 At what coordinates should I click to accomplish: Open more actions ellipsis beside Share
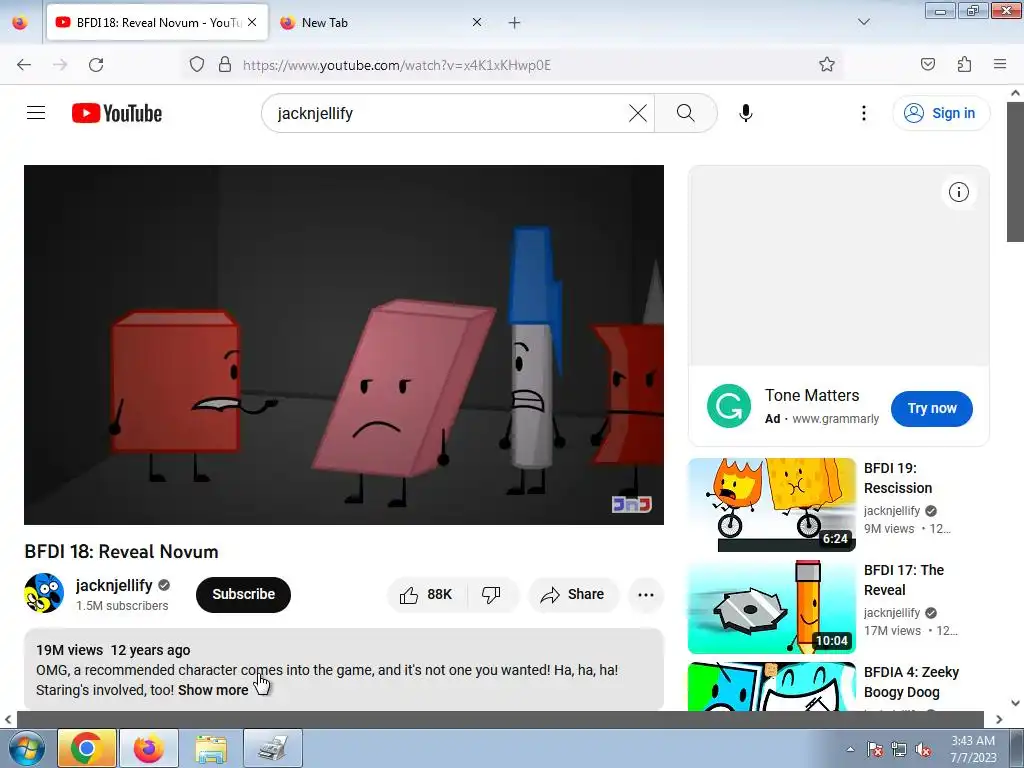point(646,594)
